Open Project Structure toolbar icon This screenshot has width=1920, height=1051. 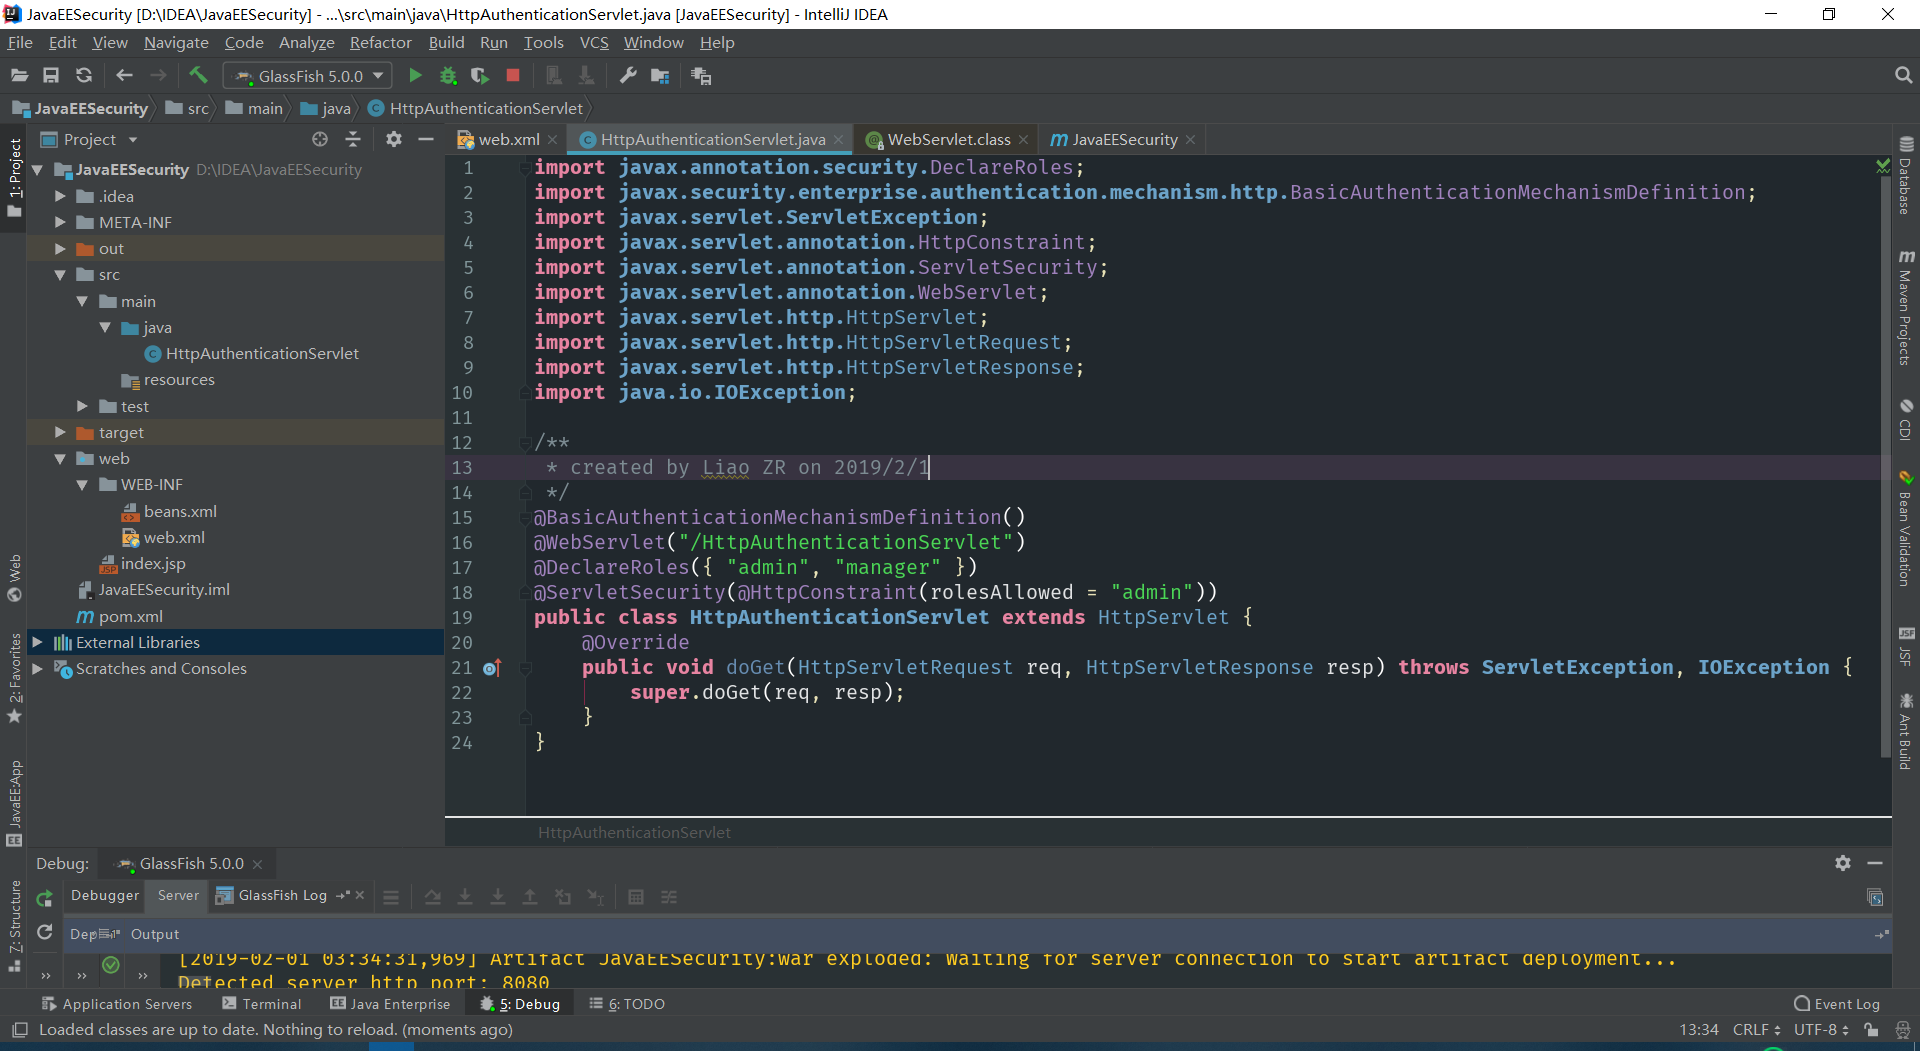point(660,76)
